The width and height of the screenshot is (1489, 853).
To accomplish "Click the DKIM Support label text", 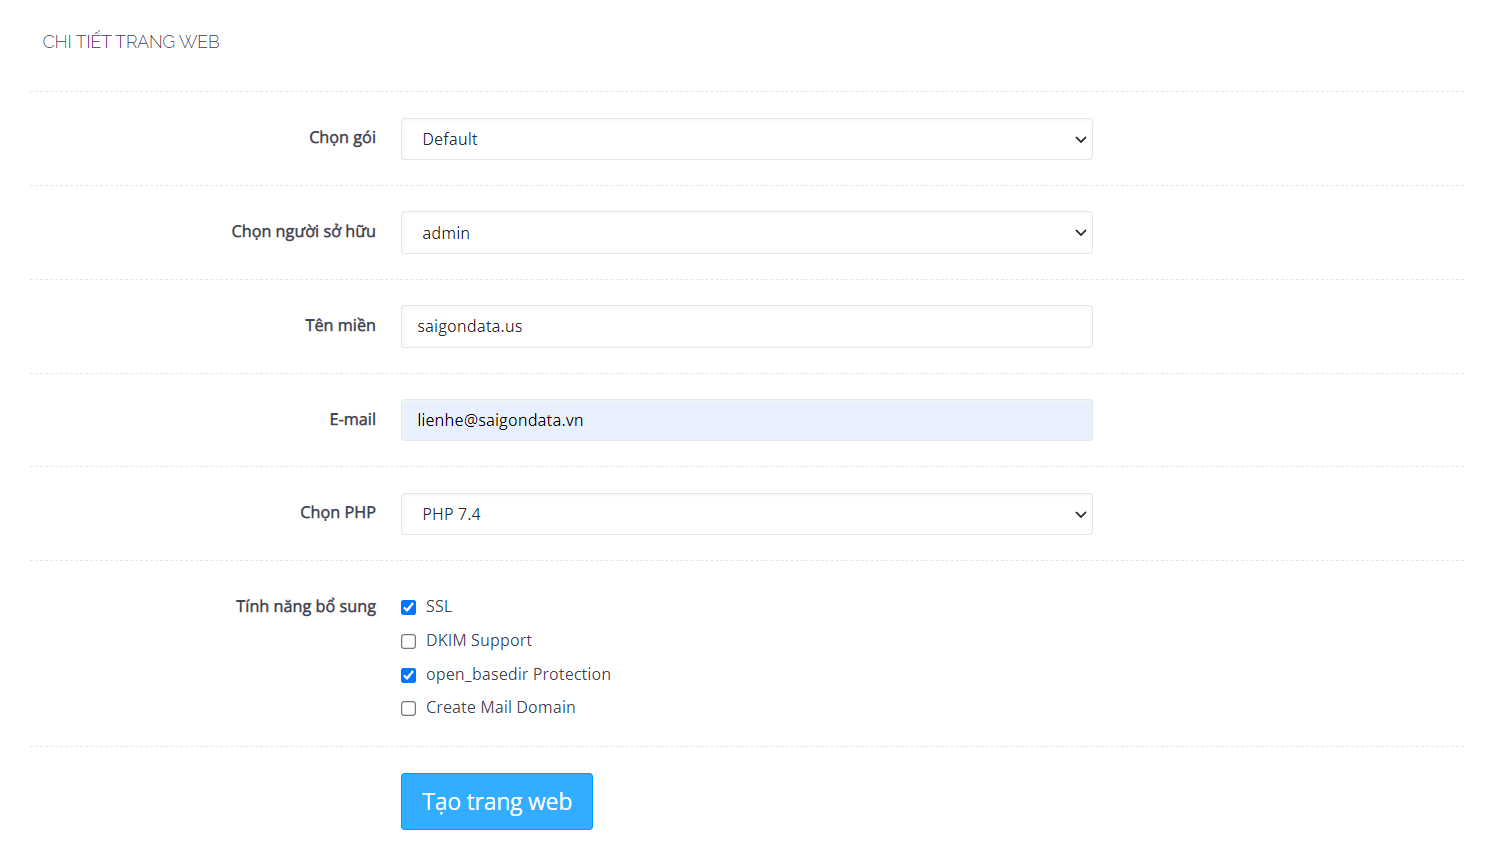I will (x=479, y=640).
